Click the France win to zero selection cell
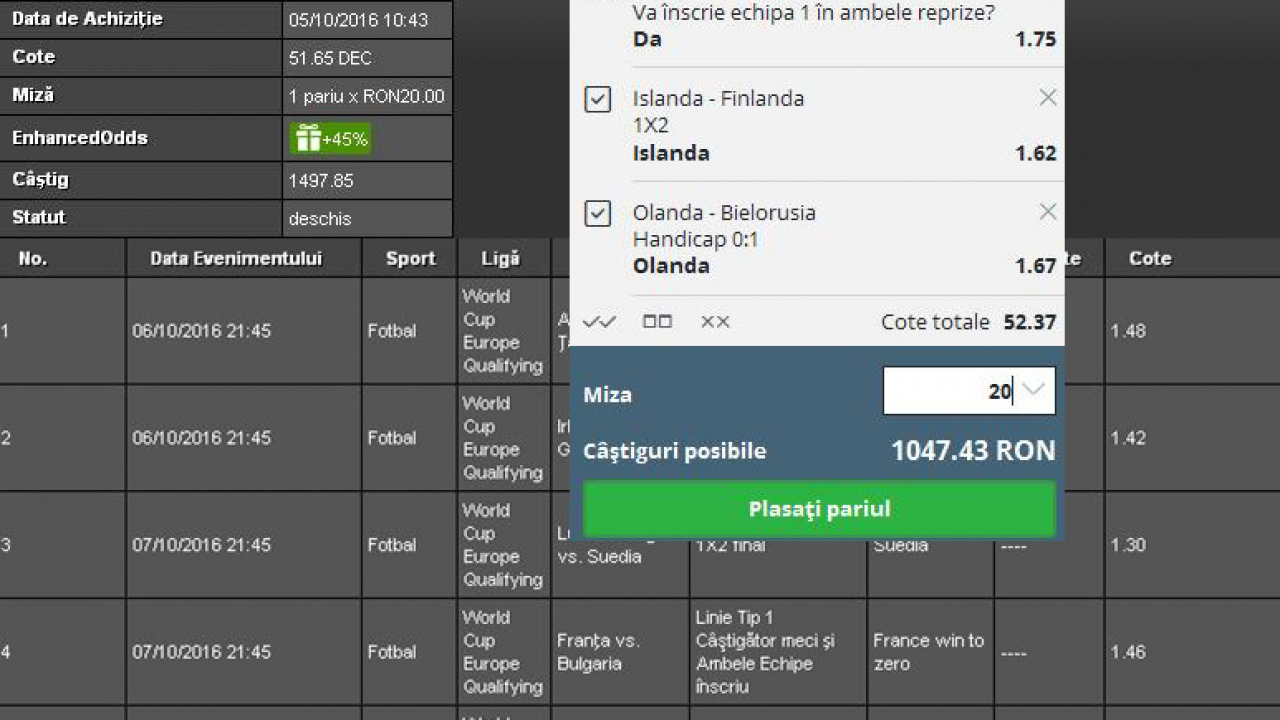Image resolution: width=1280 pixels, height=720 pixels. click(x=929, y=652)
